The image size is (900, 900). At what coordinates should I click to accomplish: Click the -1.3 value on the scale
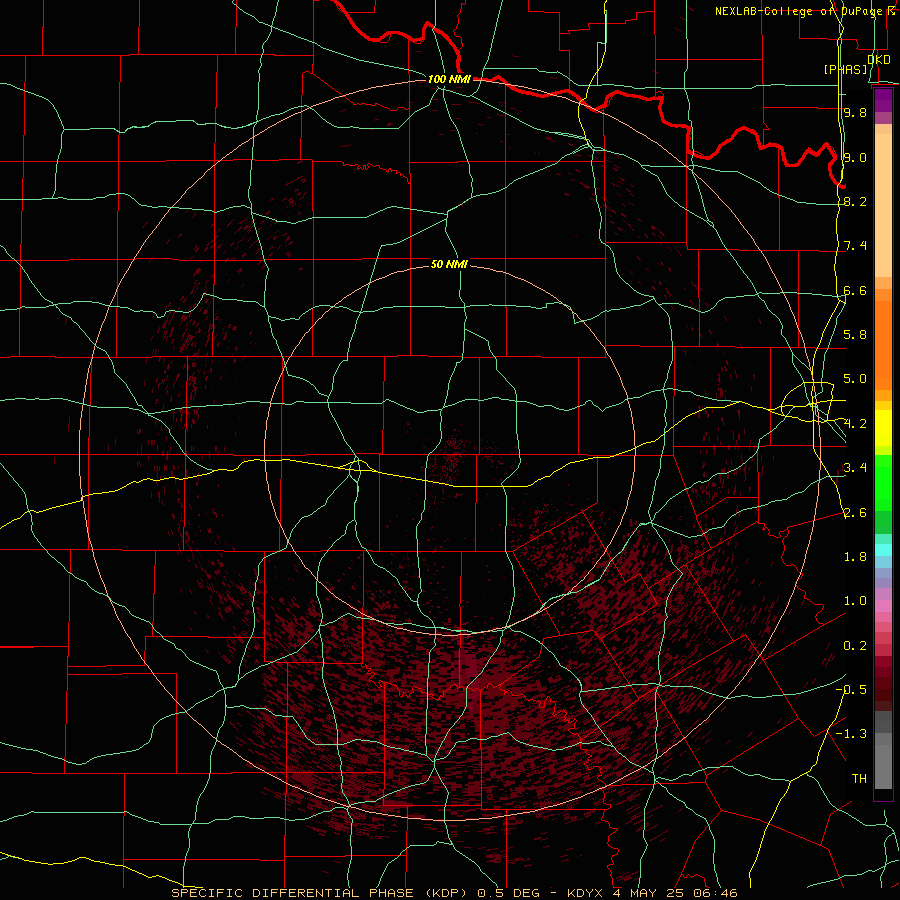pos(851,734)
